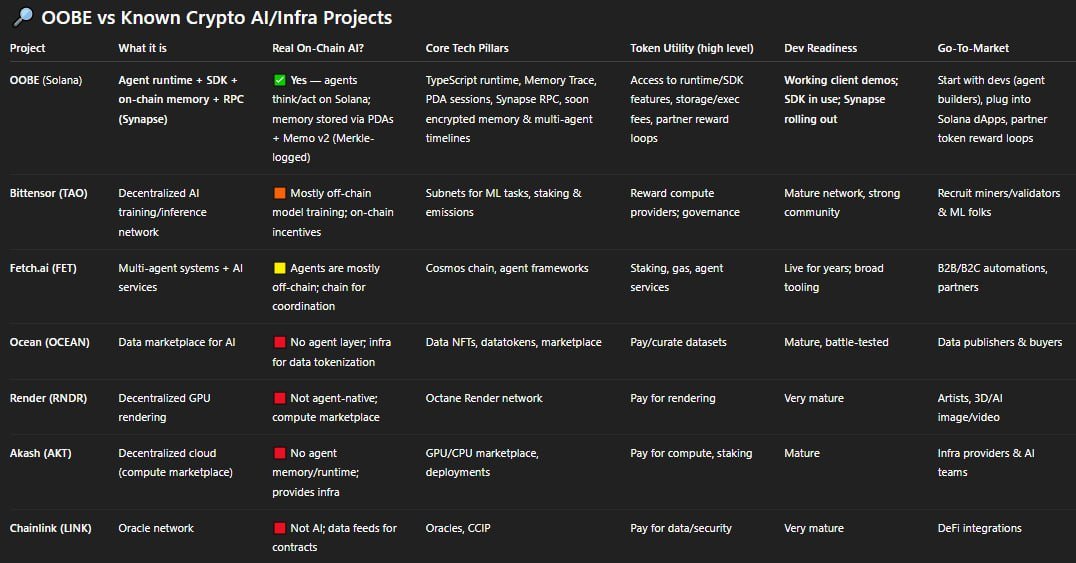Click the 'Data publishers & buyers' cell
1076x563 pixels.
(1000, 343)
